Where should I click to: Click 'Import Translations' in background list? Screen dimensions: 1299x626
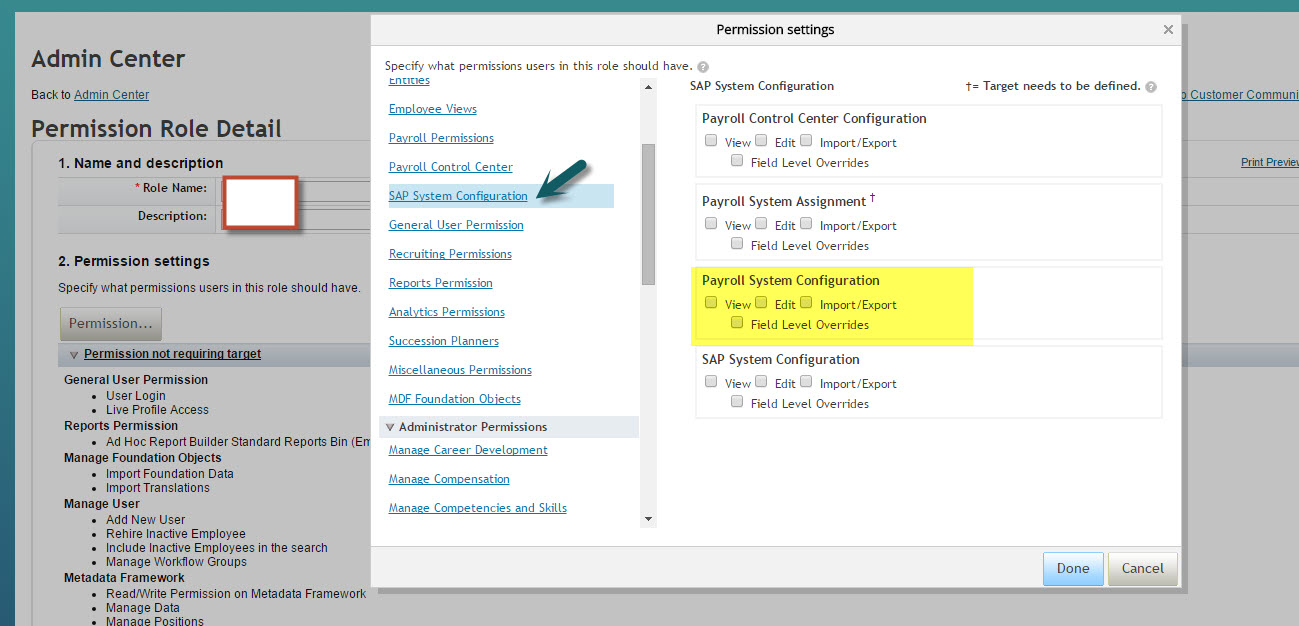pyautogui.click(x=158, y=488)
